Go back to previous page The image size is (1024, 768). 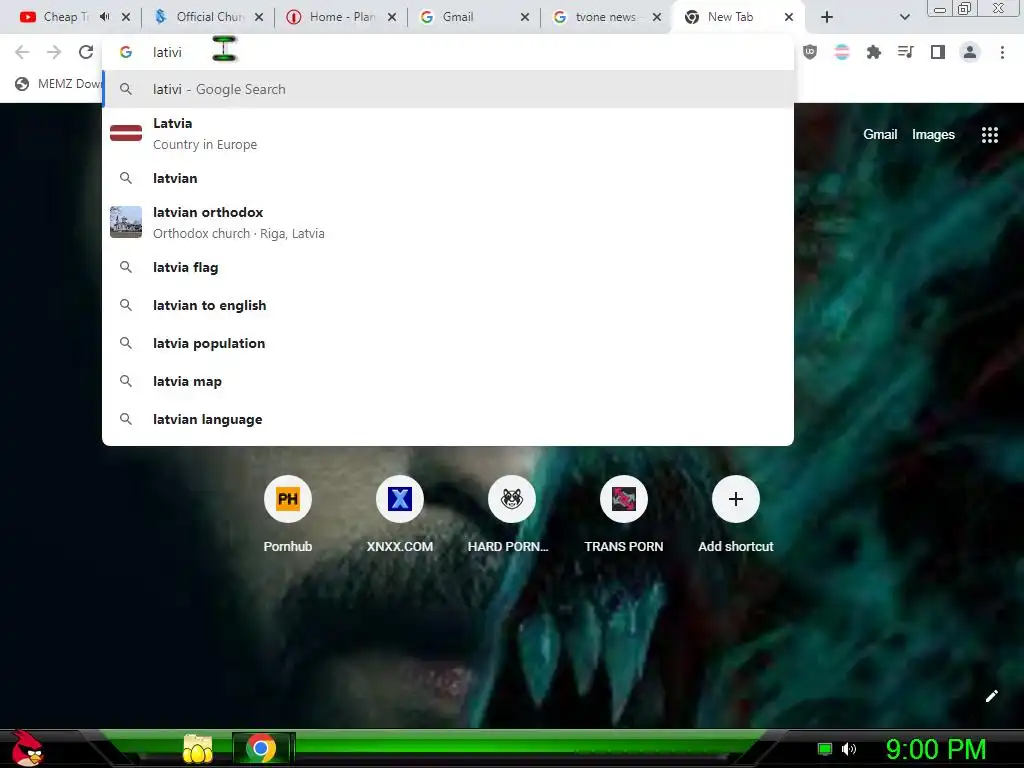point(22,52)
